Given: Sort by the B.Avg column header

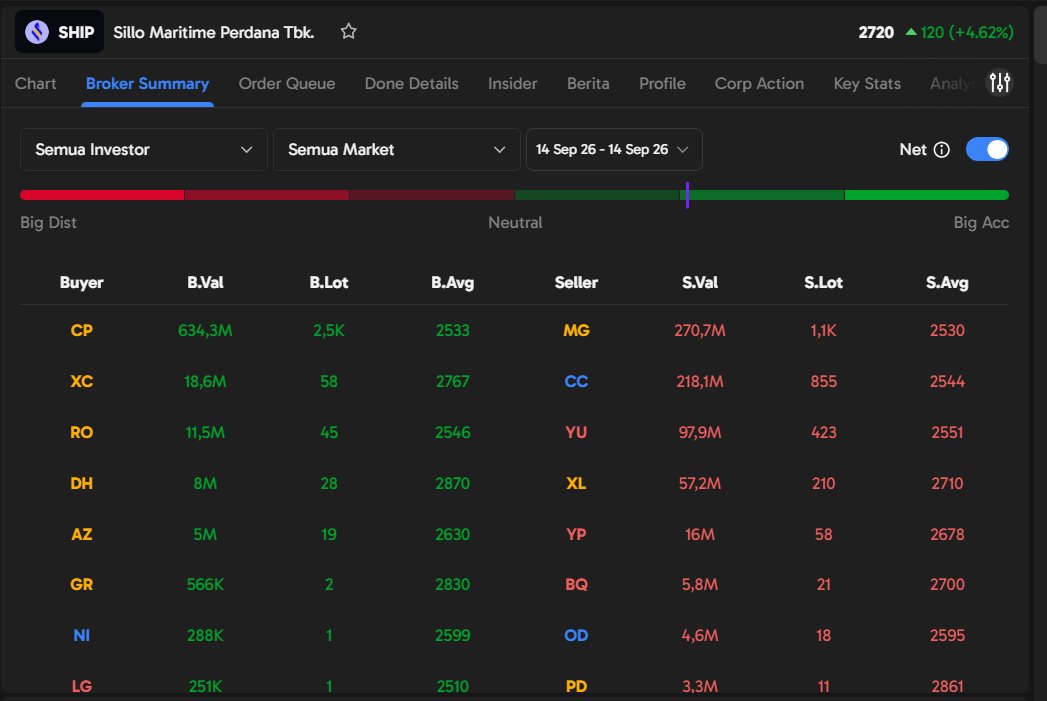Looking at the screenshot, I should tap(452, 282).
